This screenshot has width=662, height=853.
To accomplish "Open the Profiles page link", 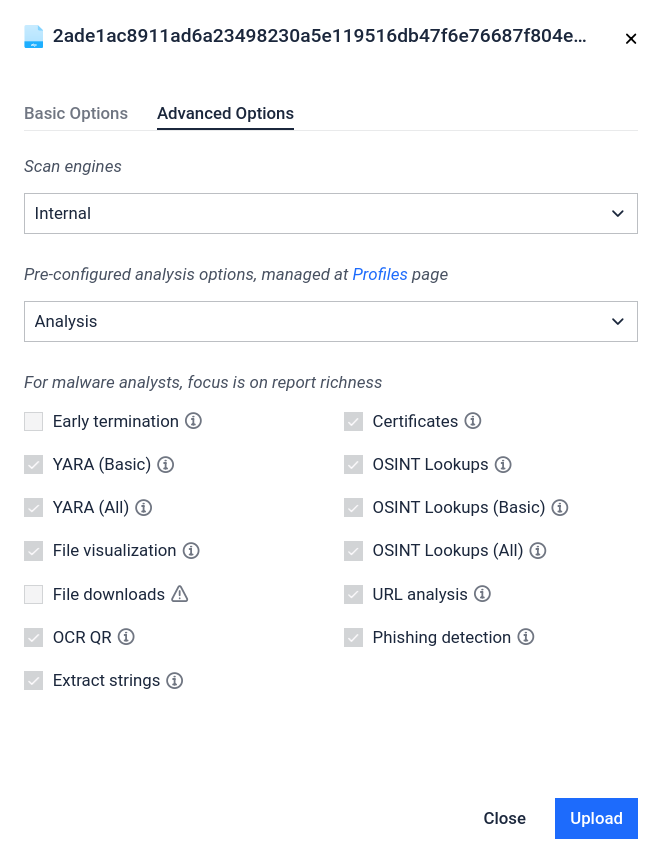I will (380, 273).
